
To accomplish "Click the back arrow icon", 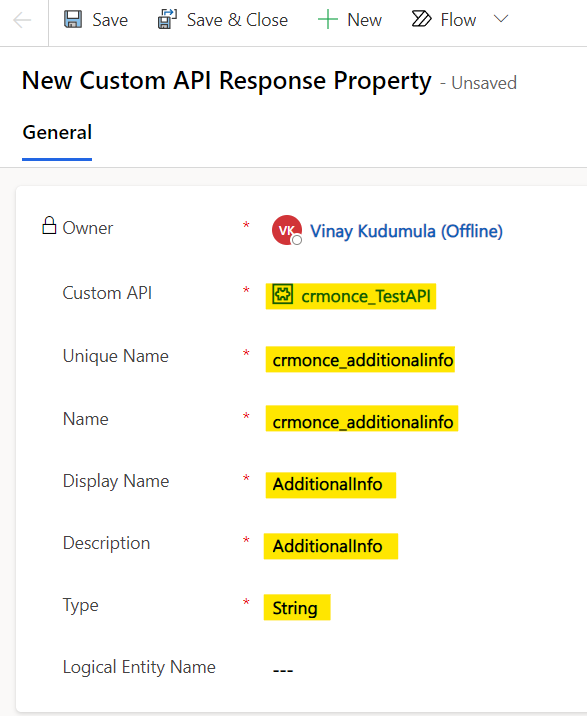I will tap(22, 20).
